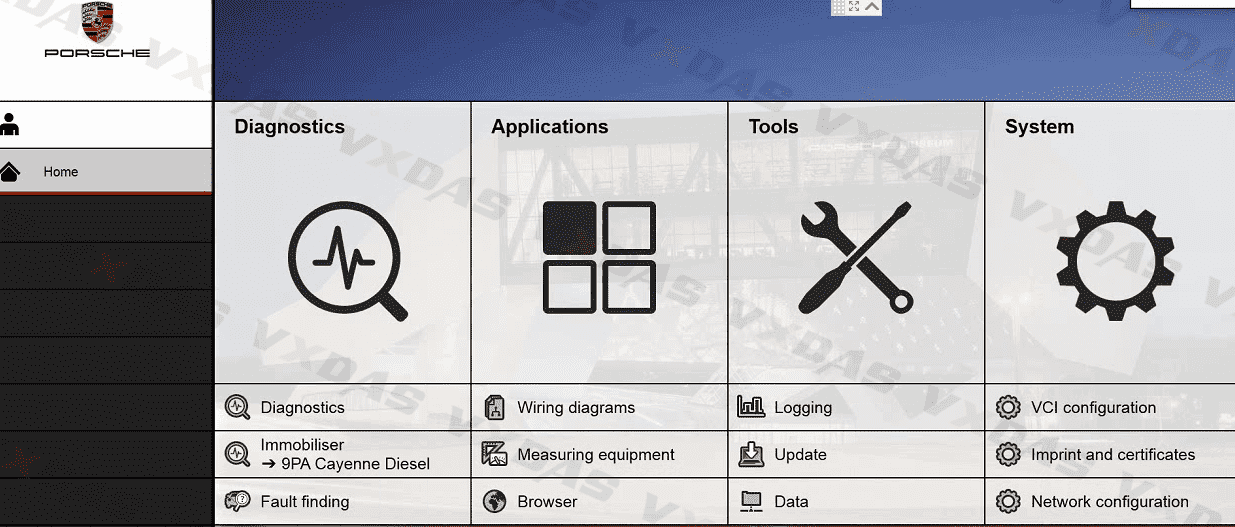
Task: View Imprint and certificates
Action: (x=1112, y=455)
